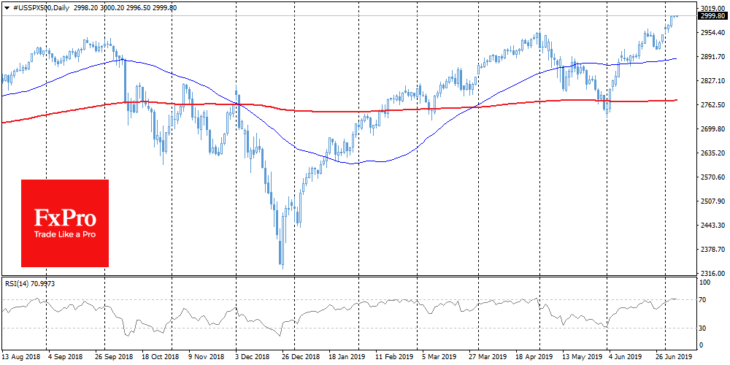The height and width of the screenshot is (365, 730).
Task: Select the 2762.50 price axis label
Action: [712, 105]
